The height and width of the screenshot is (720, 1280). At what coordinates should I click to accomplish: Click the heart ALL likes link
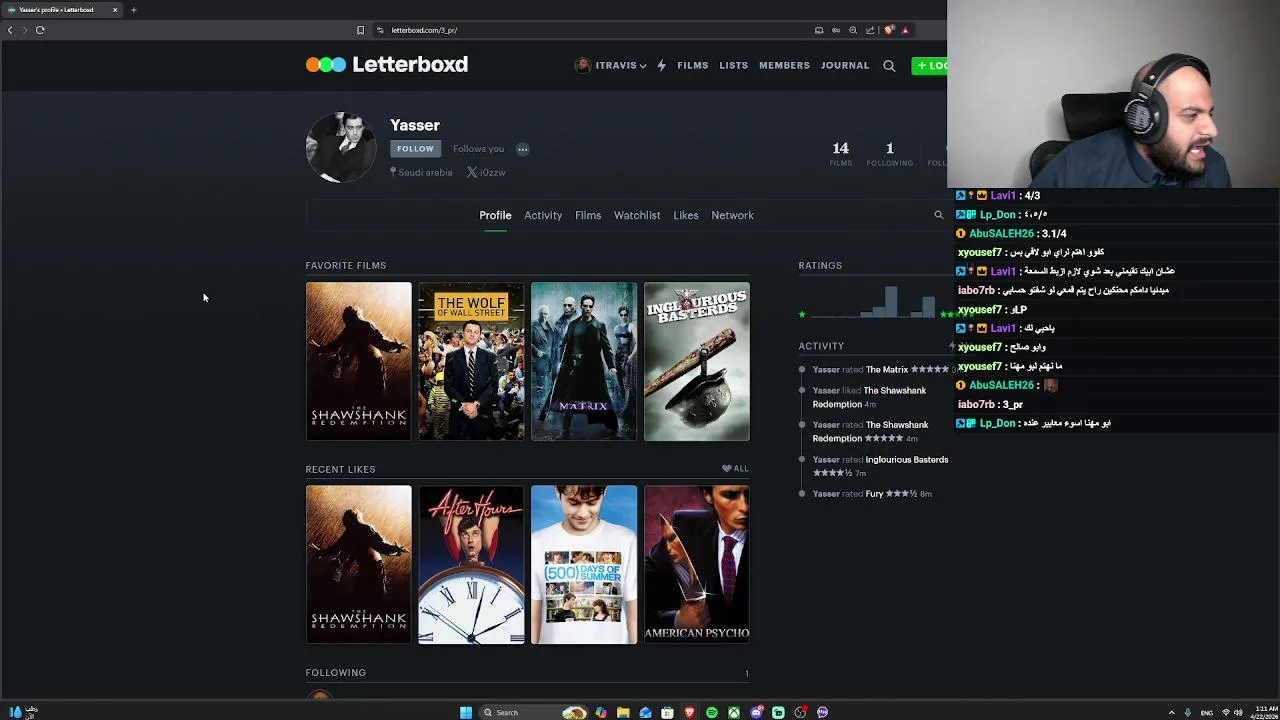tap(735, 468)
